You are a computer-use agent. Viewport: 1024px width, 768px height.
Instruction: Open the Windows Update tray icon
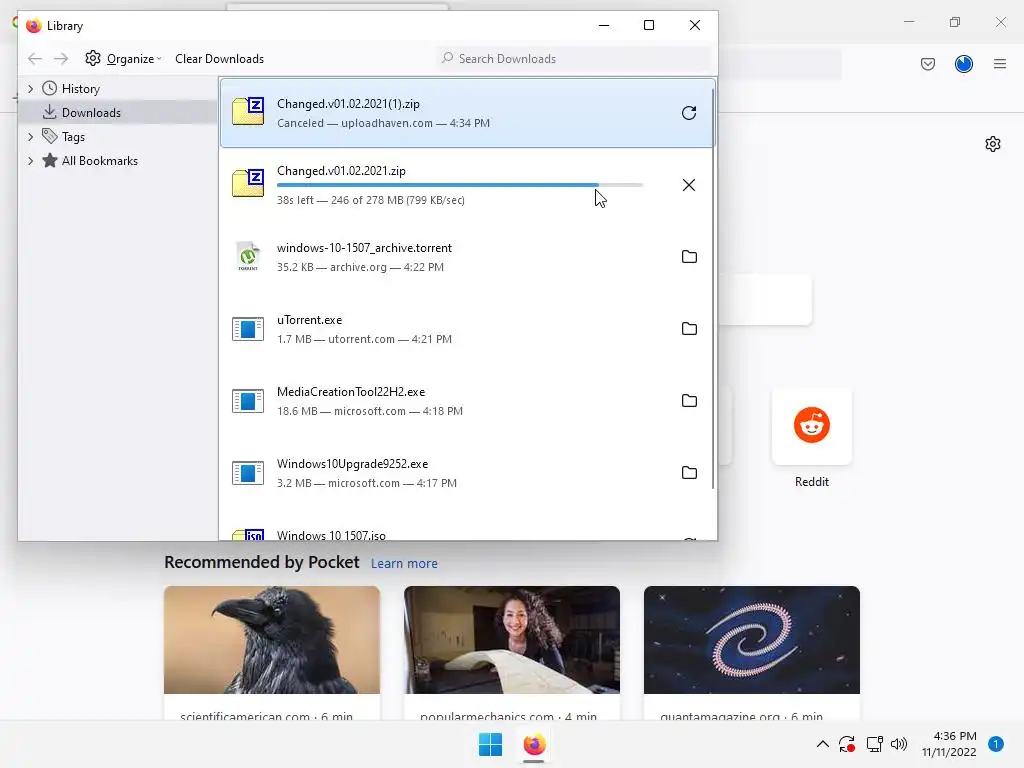847,744
